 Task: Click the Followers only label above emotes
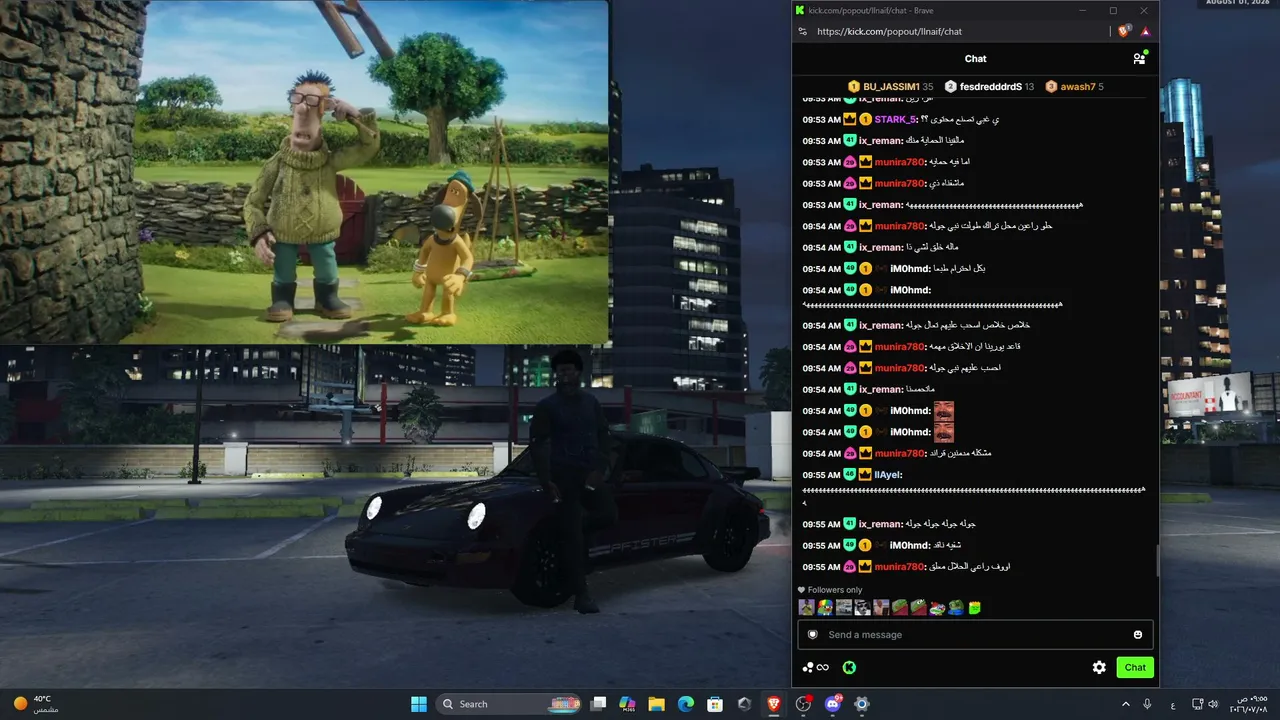tap(830, 590)
